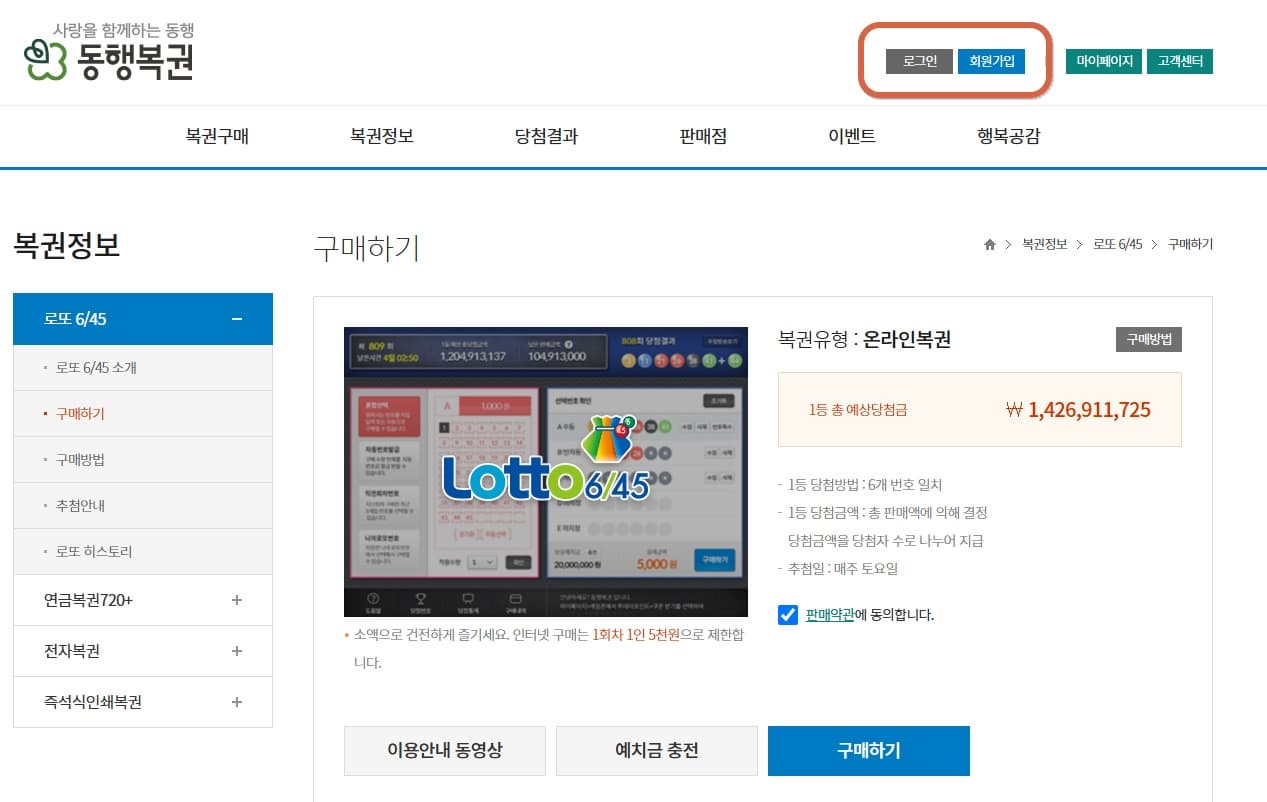1267x802 pixels.
Task: Expand the 전자복권 section
Action: [236, 651]
